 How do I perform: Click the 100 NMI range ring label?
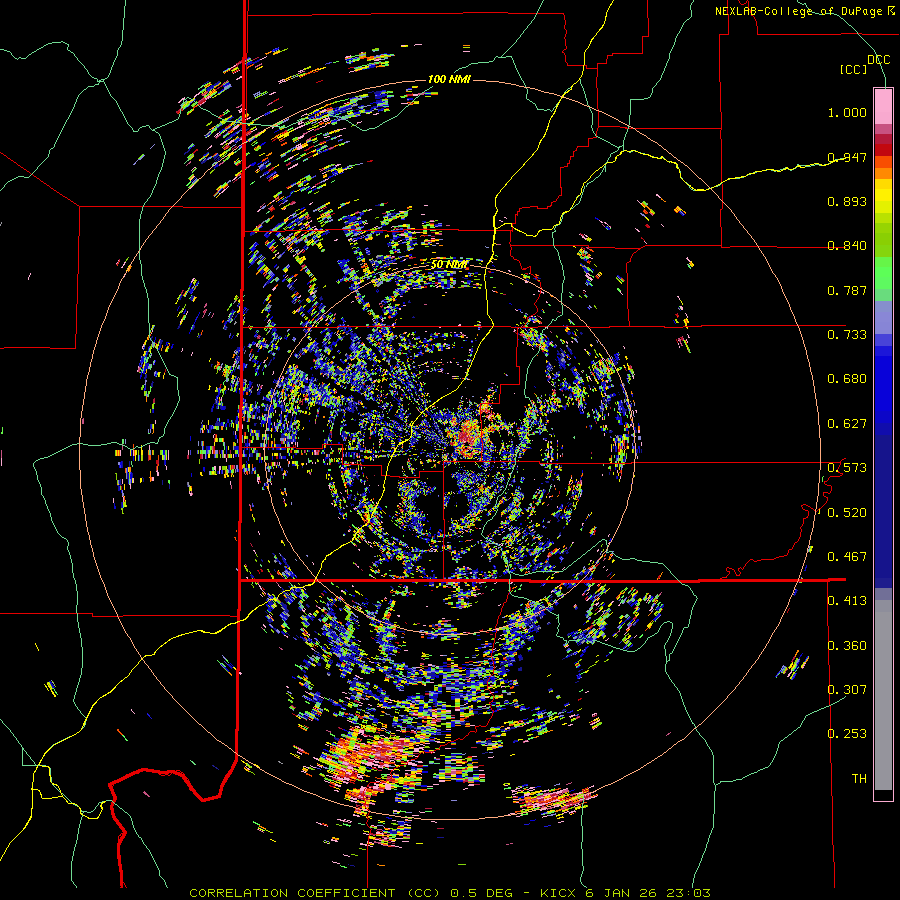pos(449,79)
